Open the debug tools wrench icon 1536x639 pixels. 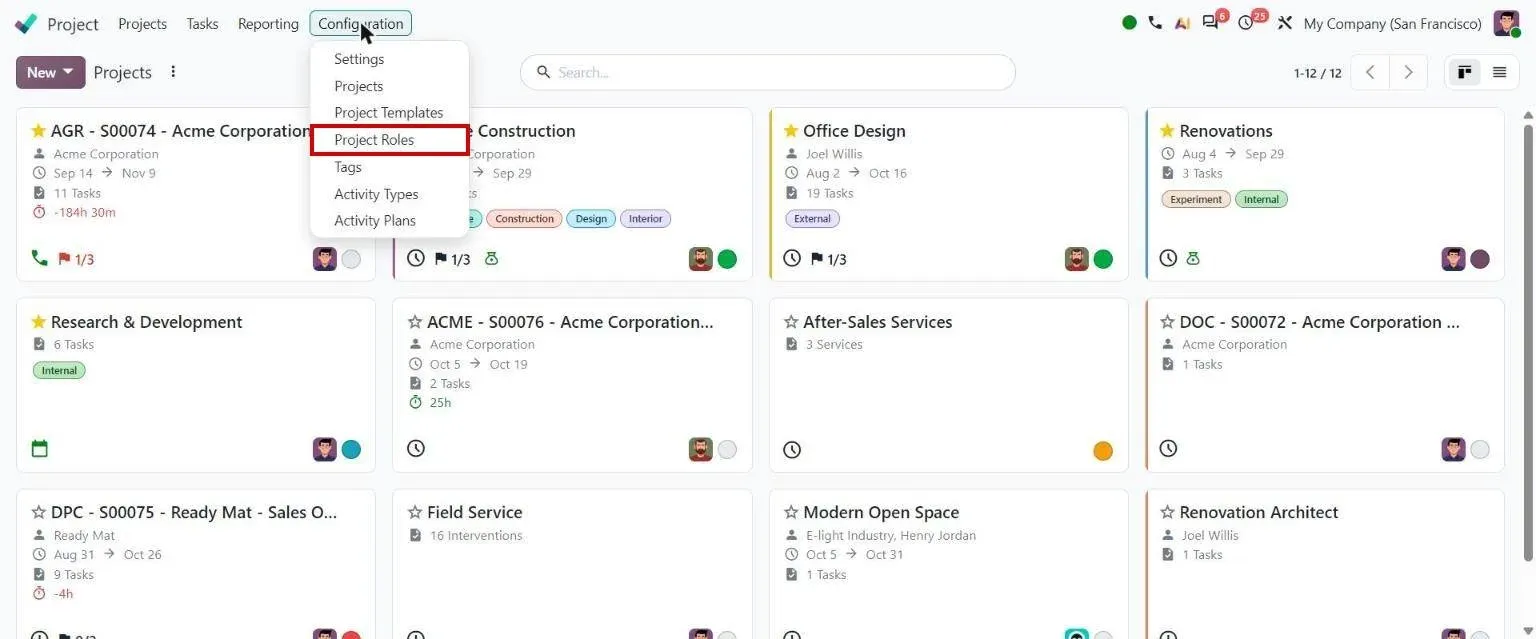point(1285,22)
